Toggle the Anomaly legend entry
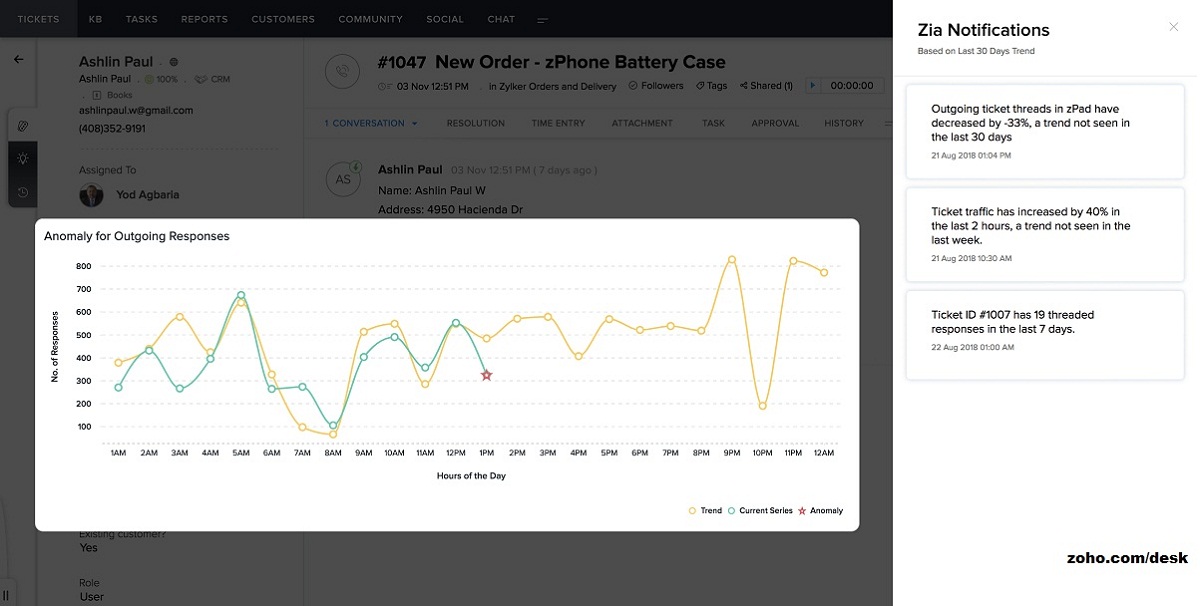The height and width of the screenshot is (606, 1200). pyautogui.click(x=820, y=511)
